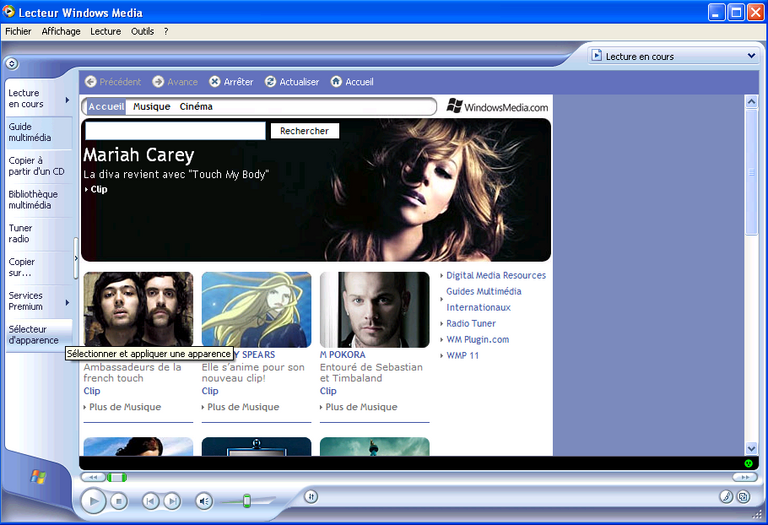Open Copier à partir d'un CD
The image size is (768, 525).
click(x=39, y=166)
